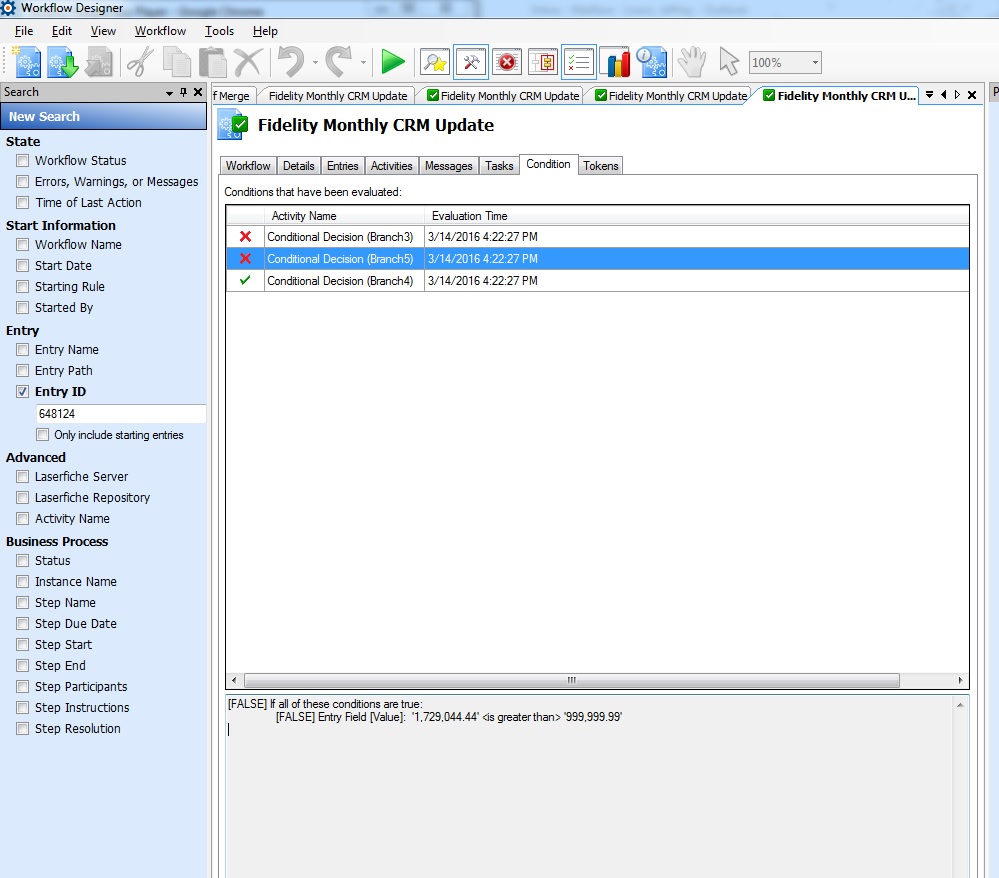Sort by Activity Name column header
999x878 pixels.
click(344, 216)
